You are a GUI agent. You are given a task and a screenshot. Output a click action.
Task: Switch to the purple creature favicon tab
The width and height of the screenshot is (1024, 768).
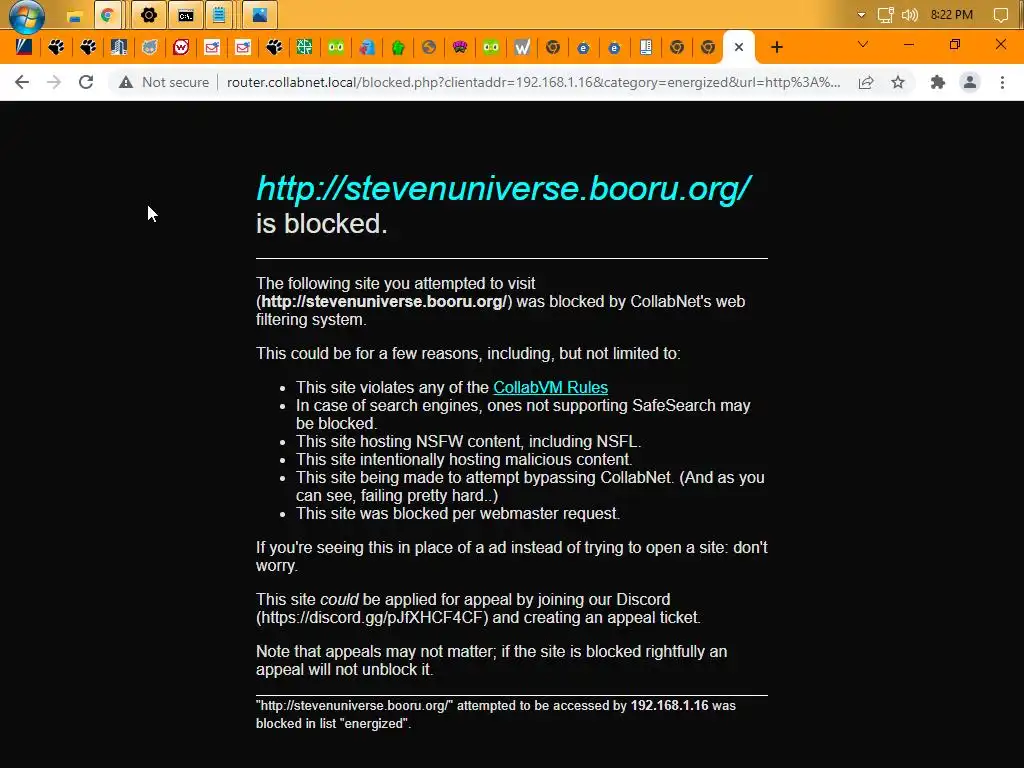(460, 47)
